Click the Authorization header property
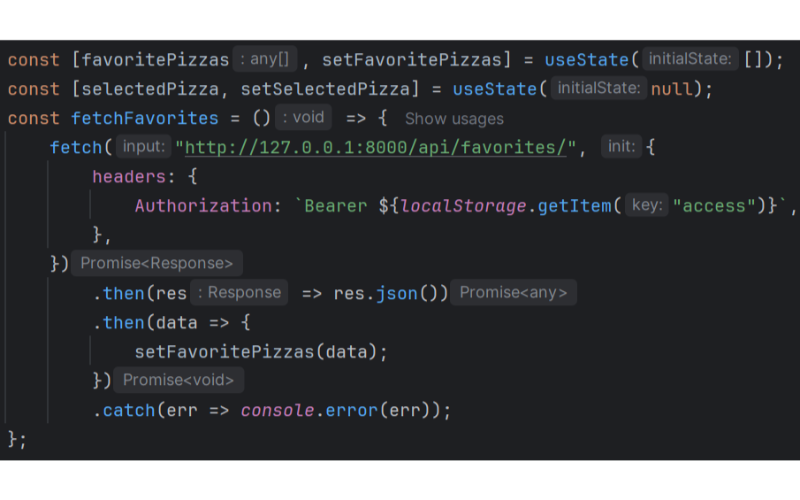The width and height of the screenshot is (800, 500). (x=203, y=206)
